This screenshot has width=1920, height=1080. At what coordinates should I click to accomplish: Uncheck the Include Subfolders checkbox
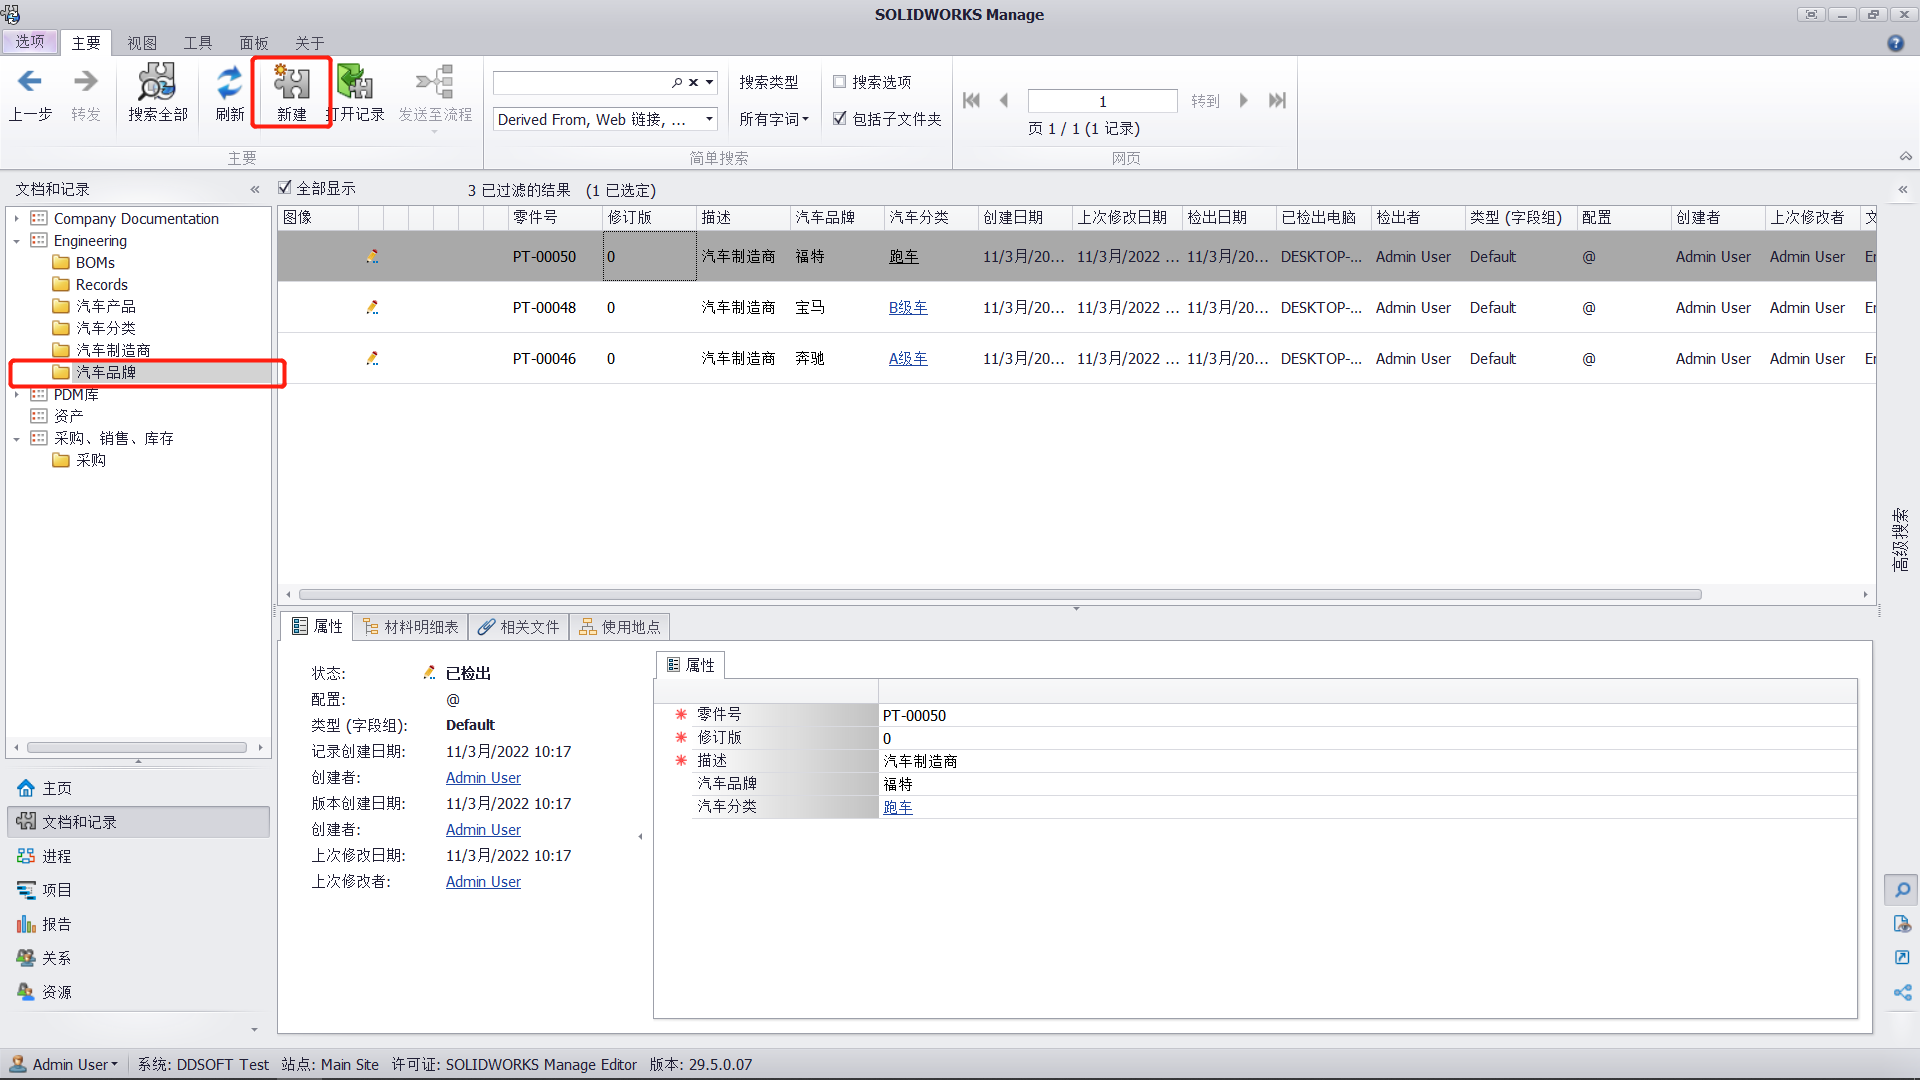(840, 118)
